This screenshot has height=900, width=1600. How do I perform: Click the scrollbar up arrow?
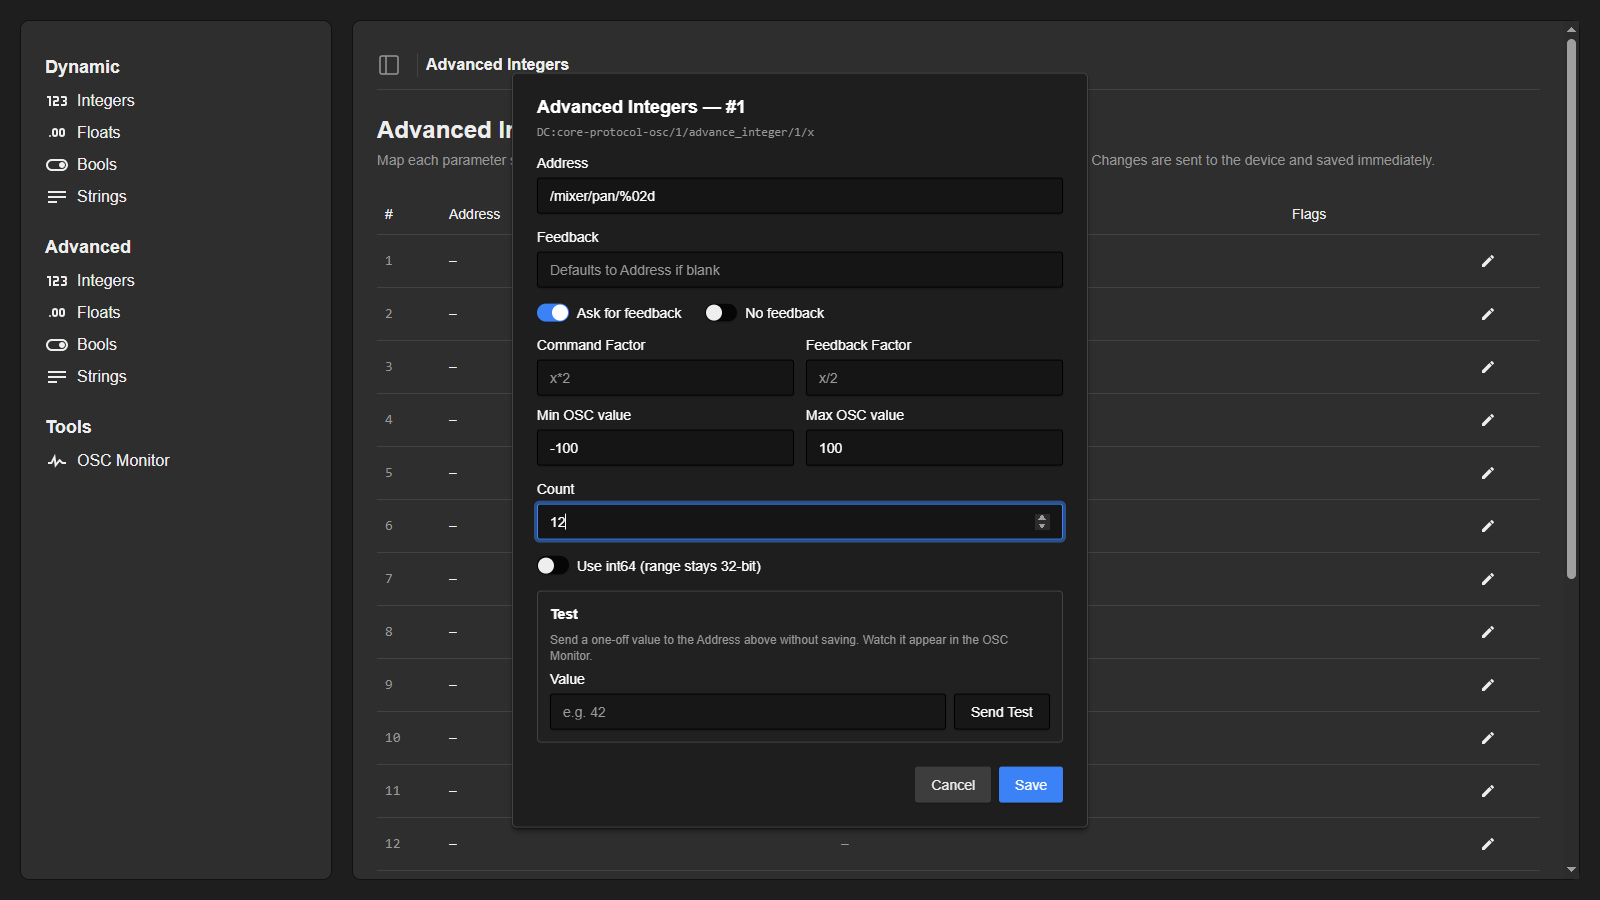click(1571, 30)
